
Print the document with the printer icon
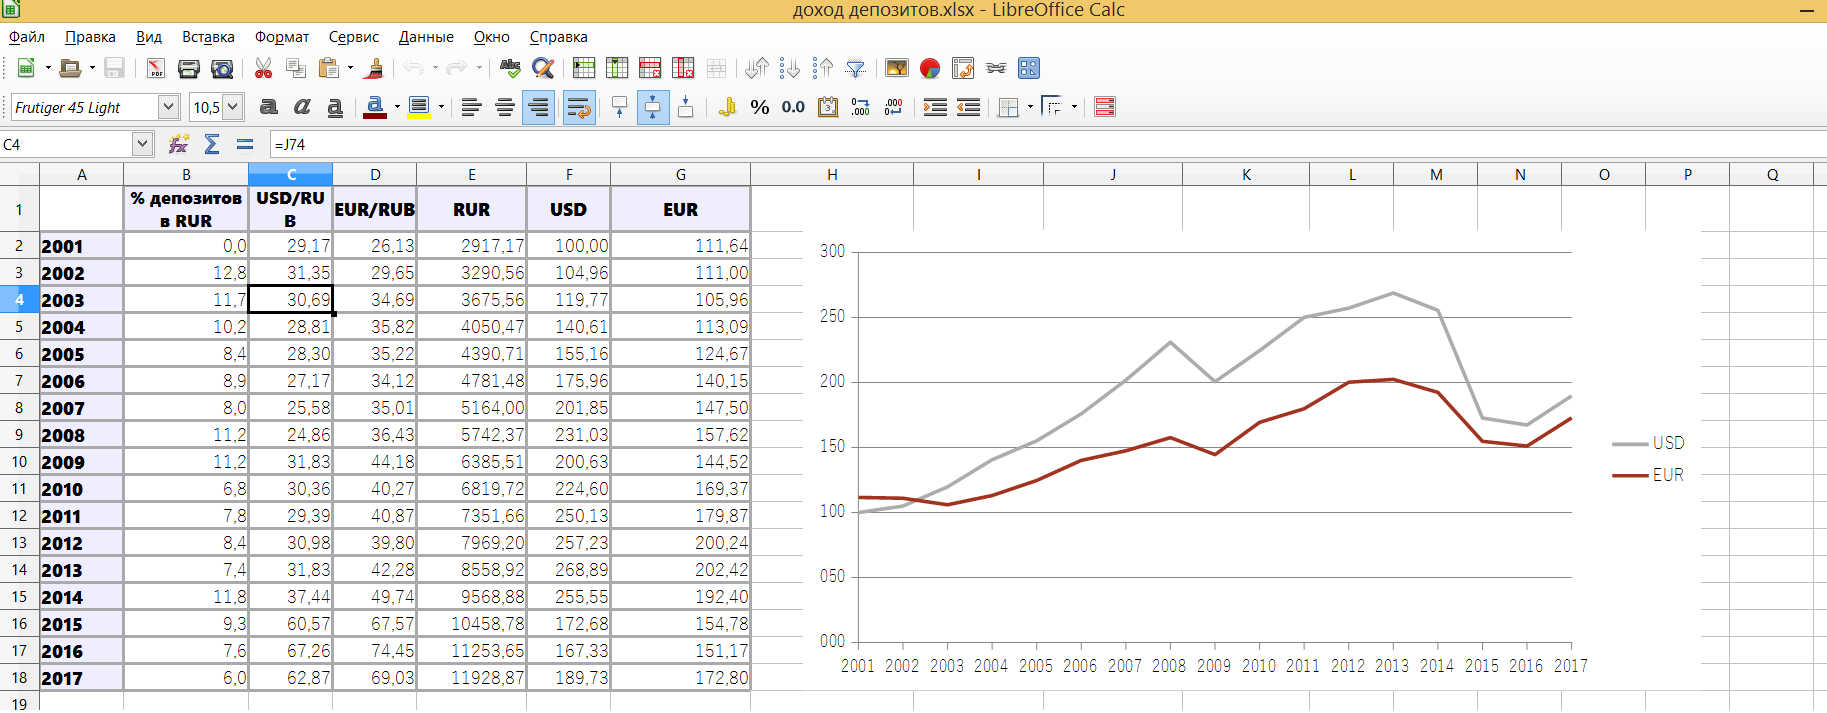pos(188,68)
